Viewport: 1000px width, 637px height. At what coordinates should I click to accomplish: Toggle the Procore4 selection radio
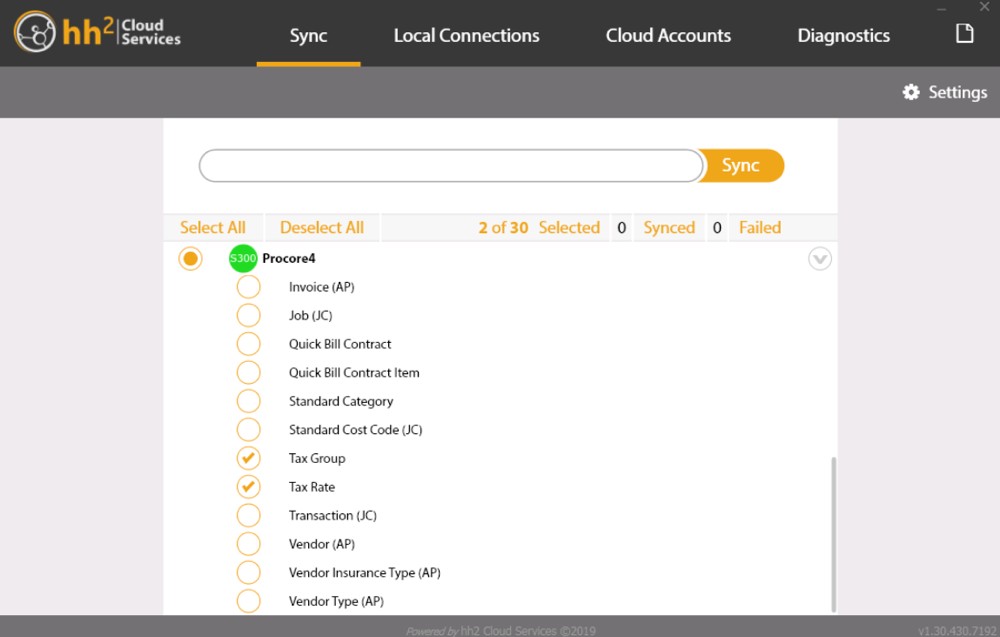[x=190, y=258]
